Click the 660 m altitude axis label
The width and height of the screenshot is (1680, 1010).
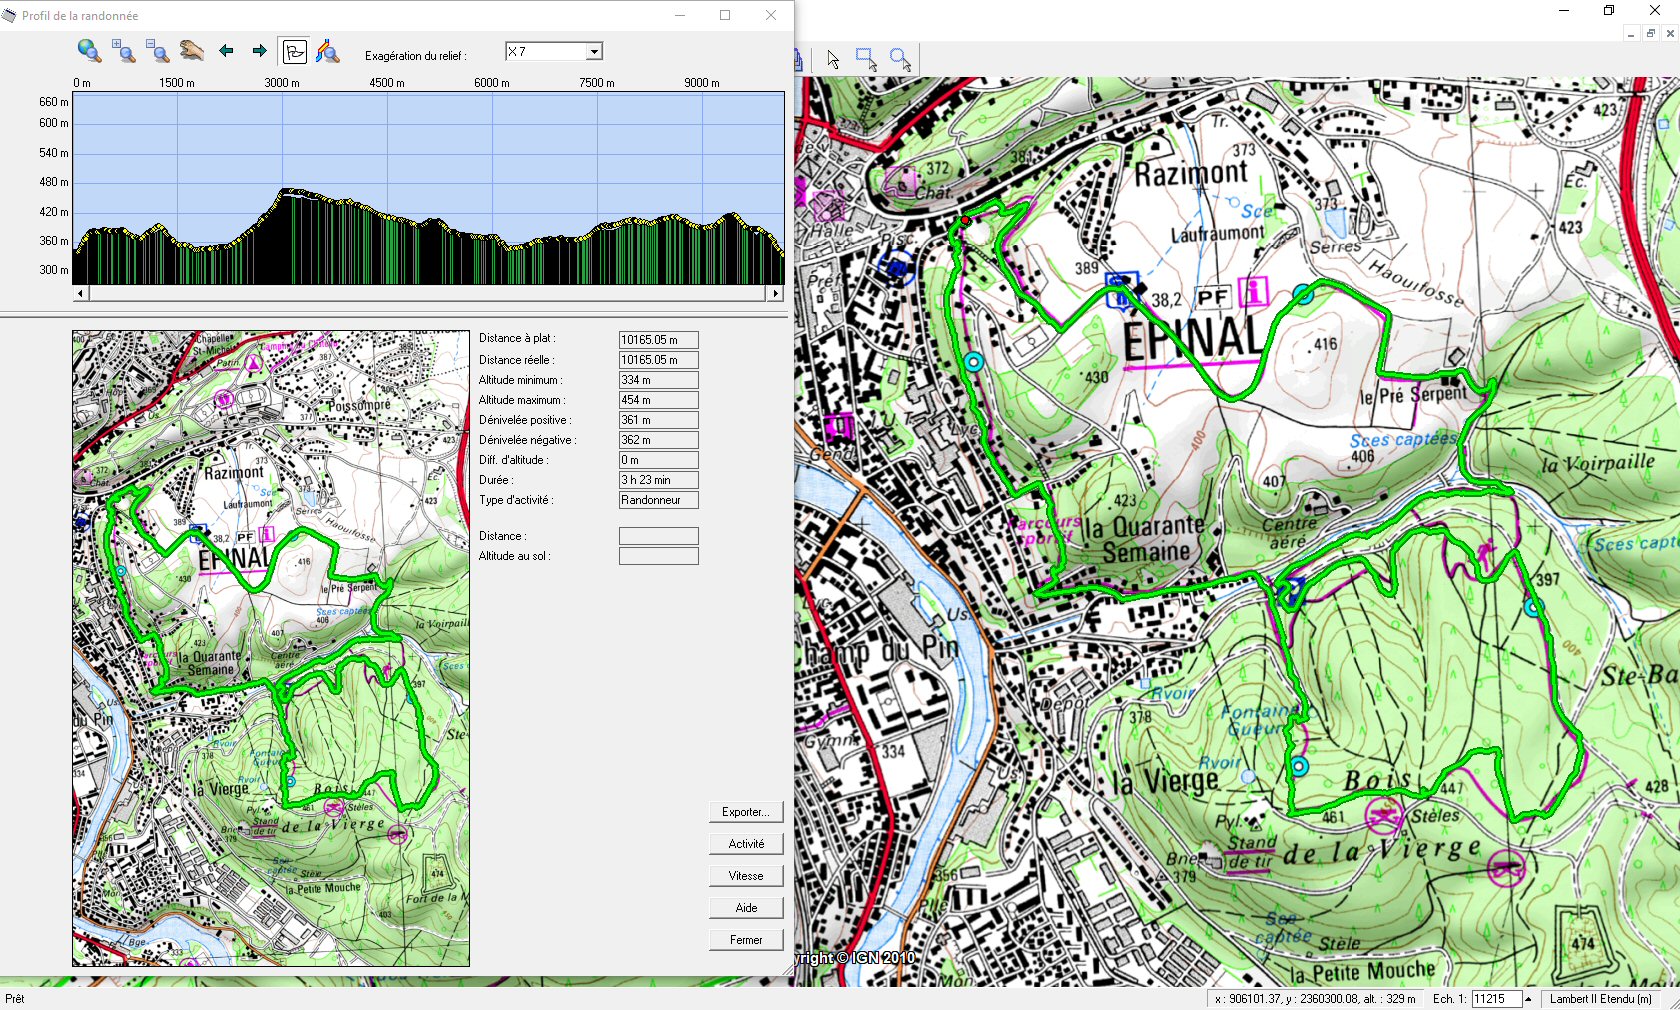tap(54, 102)
